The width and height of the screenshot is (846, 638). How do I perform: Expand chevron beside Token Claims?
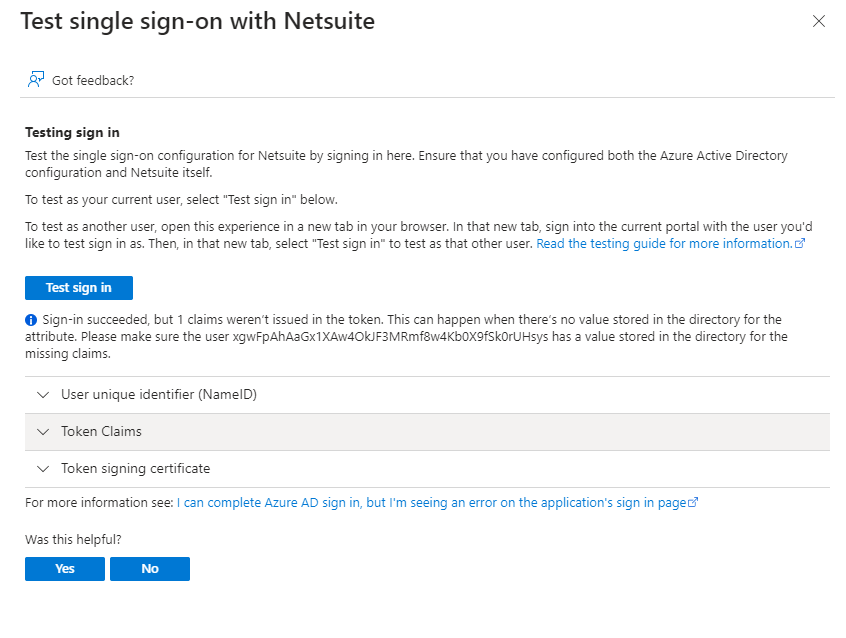tap(43, 432)
